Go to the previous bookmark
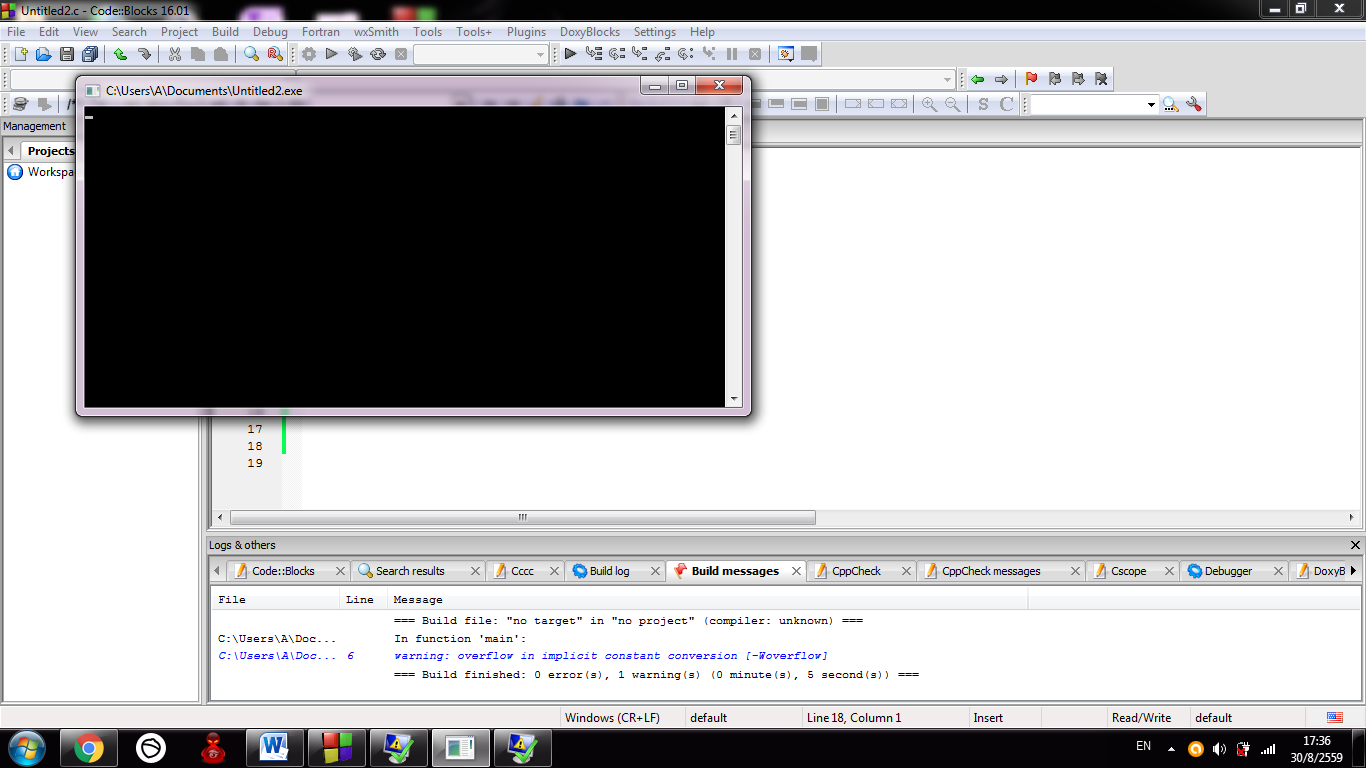This screenshot has width=1366, height=768. click(x=1055, y=79)
